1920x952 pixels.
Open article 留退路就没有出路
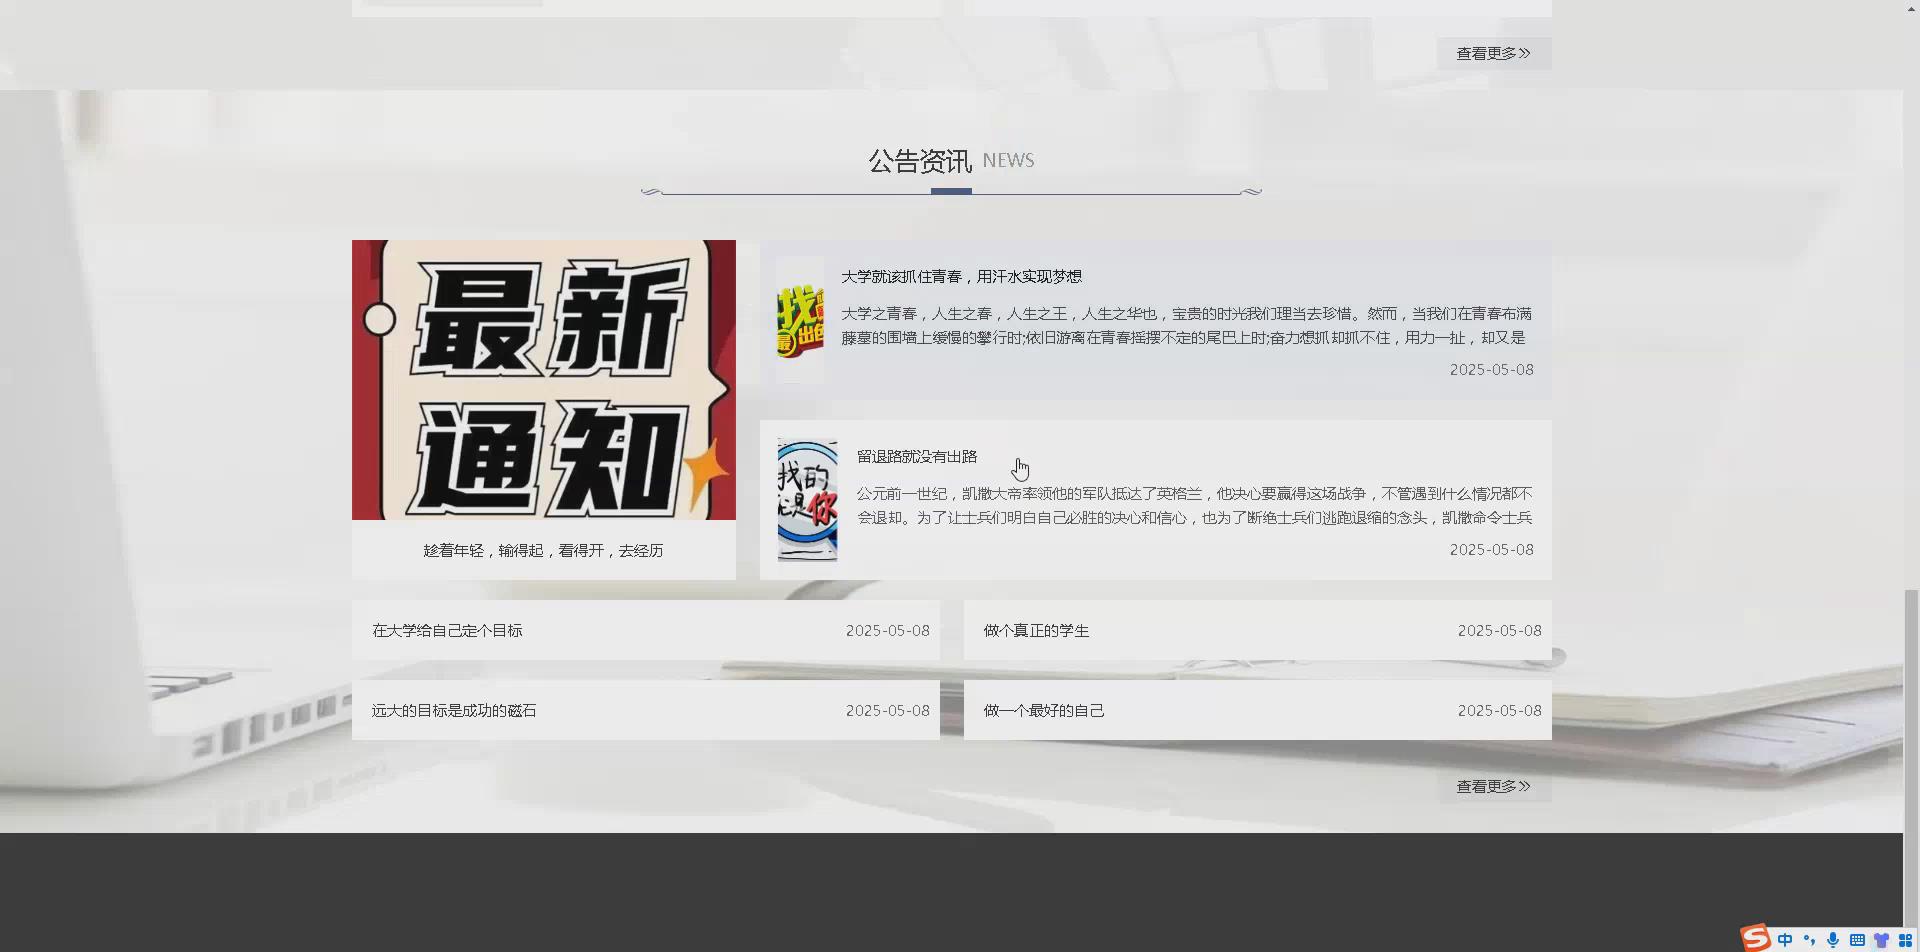point(916,455)
